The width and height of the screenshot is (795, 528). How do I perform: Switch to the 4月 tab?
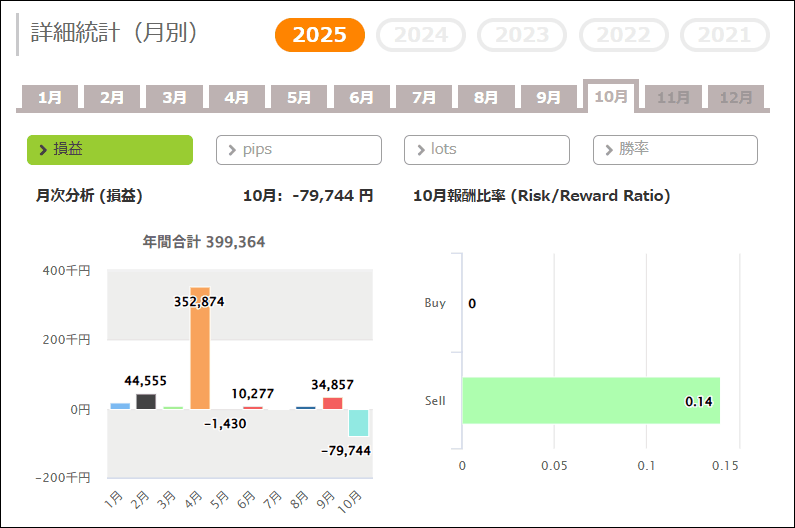[x=237, y=98]
